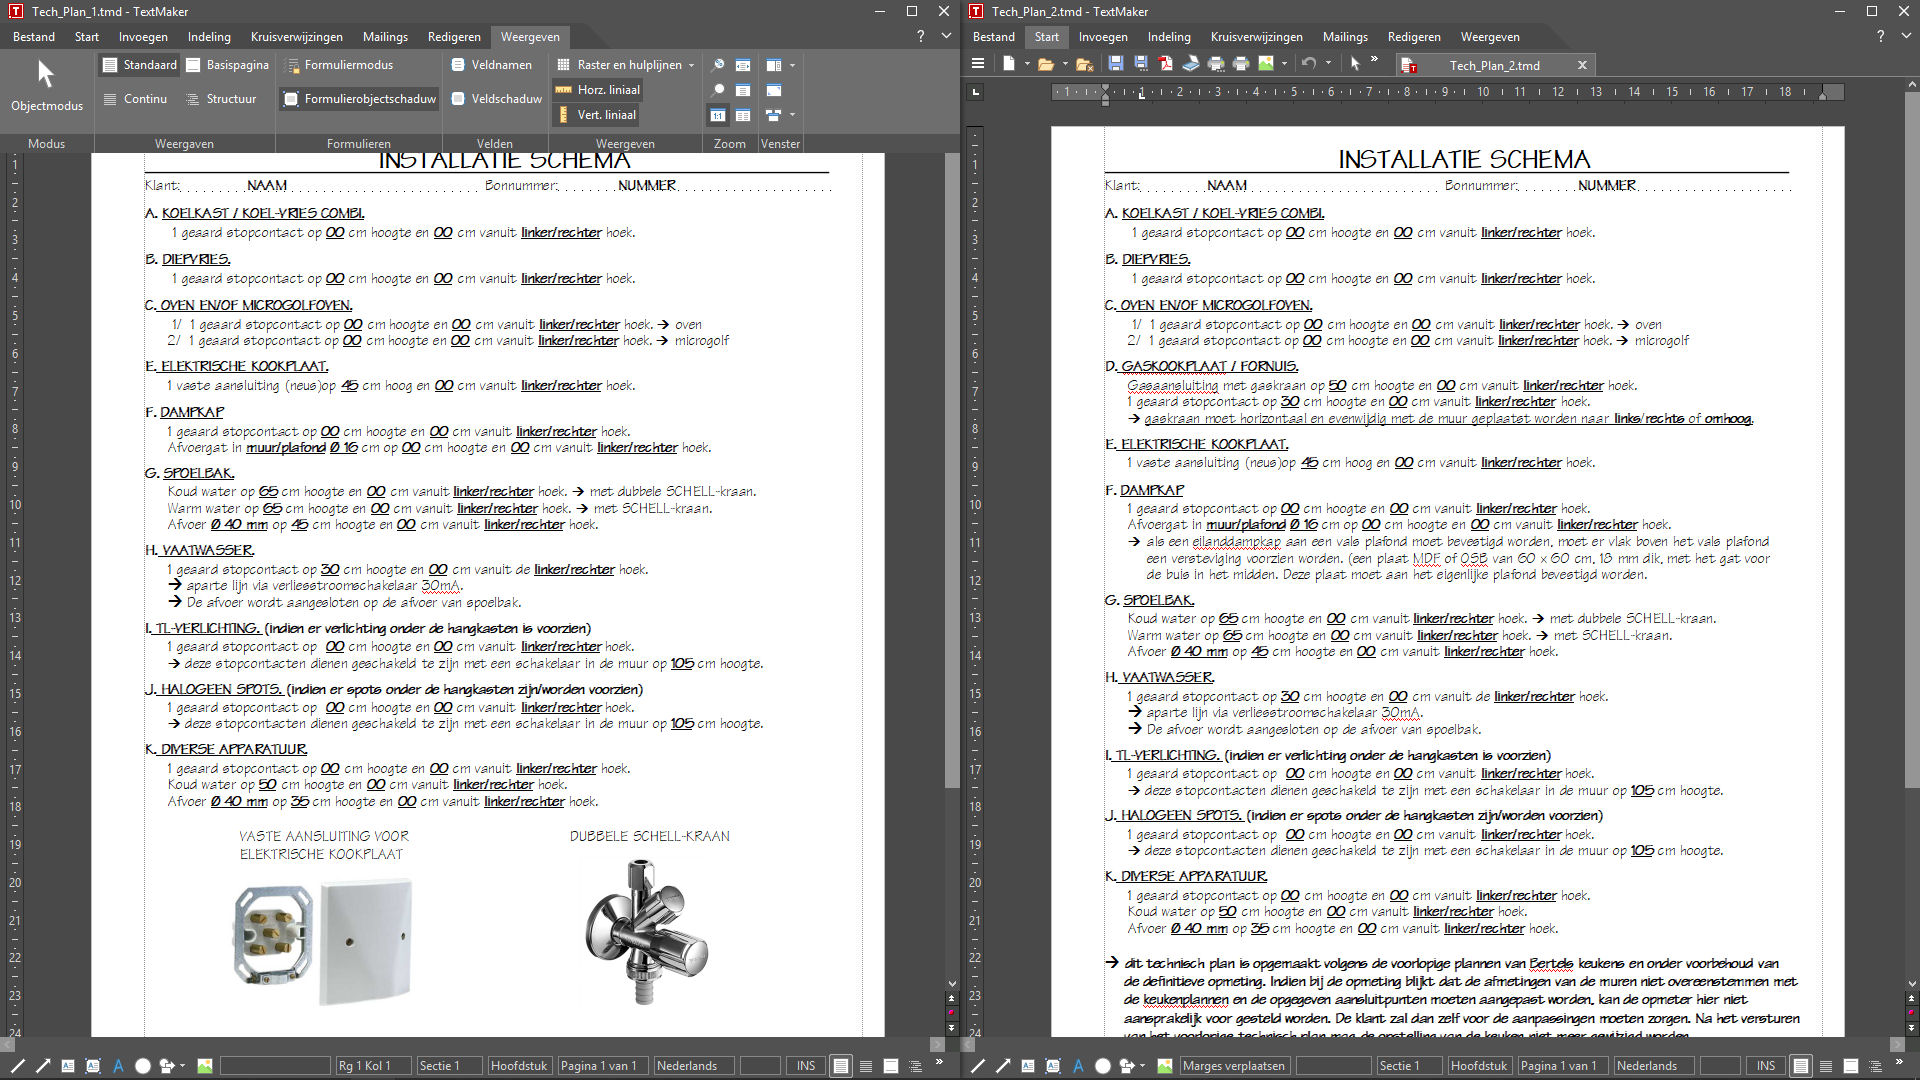
Task: Open Mailings tab in right window
Action: coord(1345,37)
